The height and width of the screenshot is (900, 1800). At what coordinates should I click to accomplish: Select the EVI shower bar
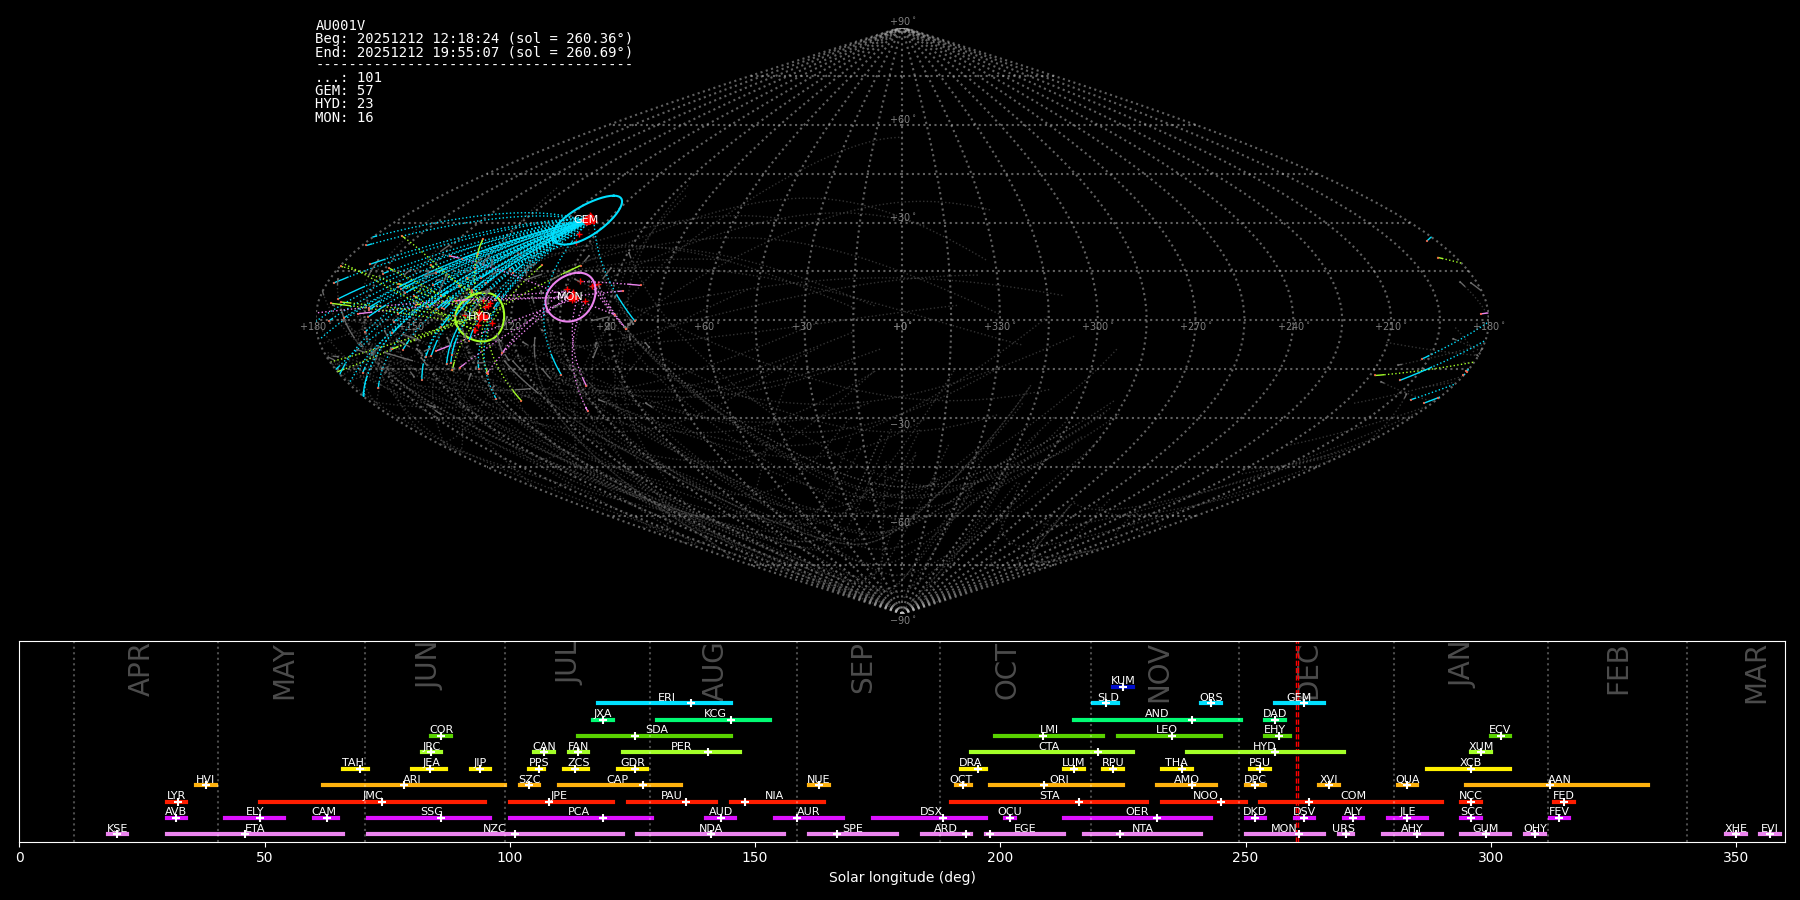pyautogui.click(x=1770, y=834)
